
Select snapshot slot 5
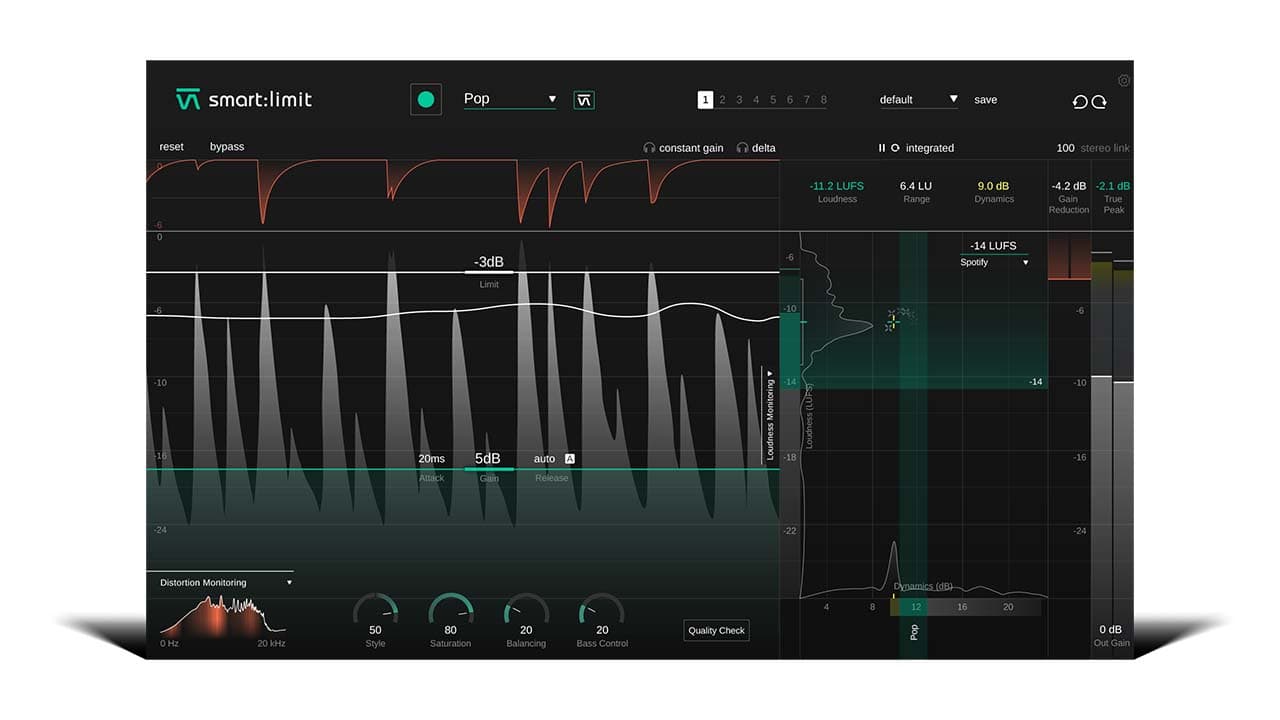pos(771,100)
